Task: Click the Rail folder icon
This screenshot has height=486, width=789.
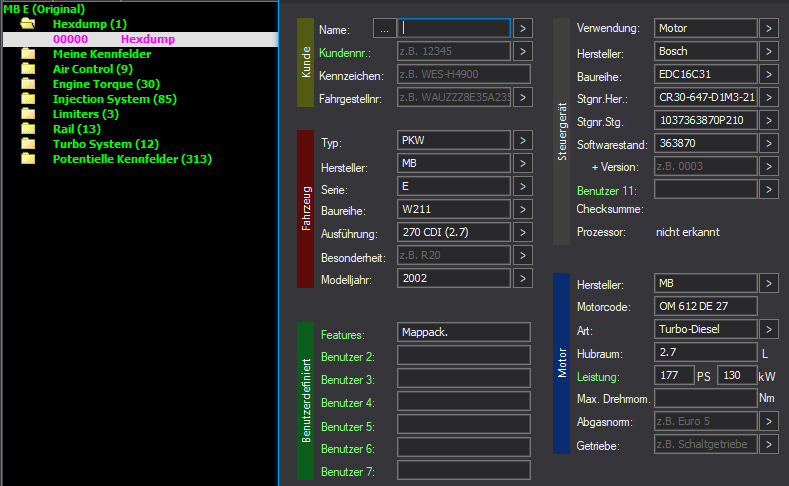Action: click(x=28, y=129)
